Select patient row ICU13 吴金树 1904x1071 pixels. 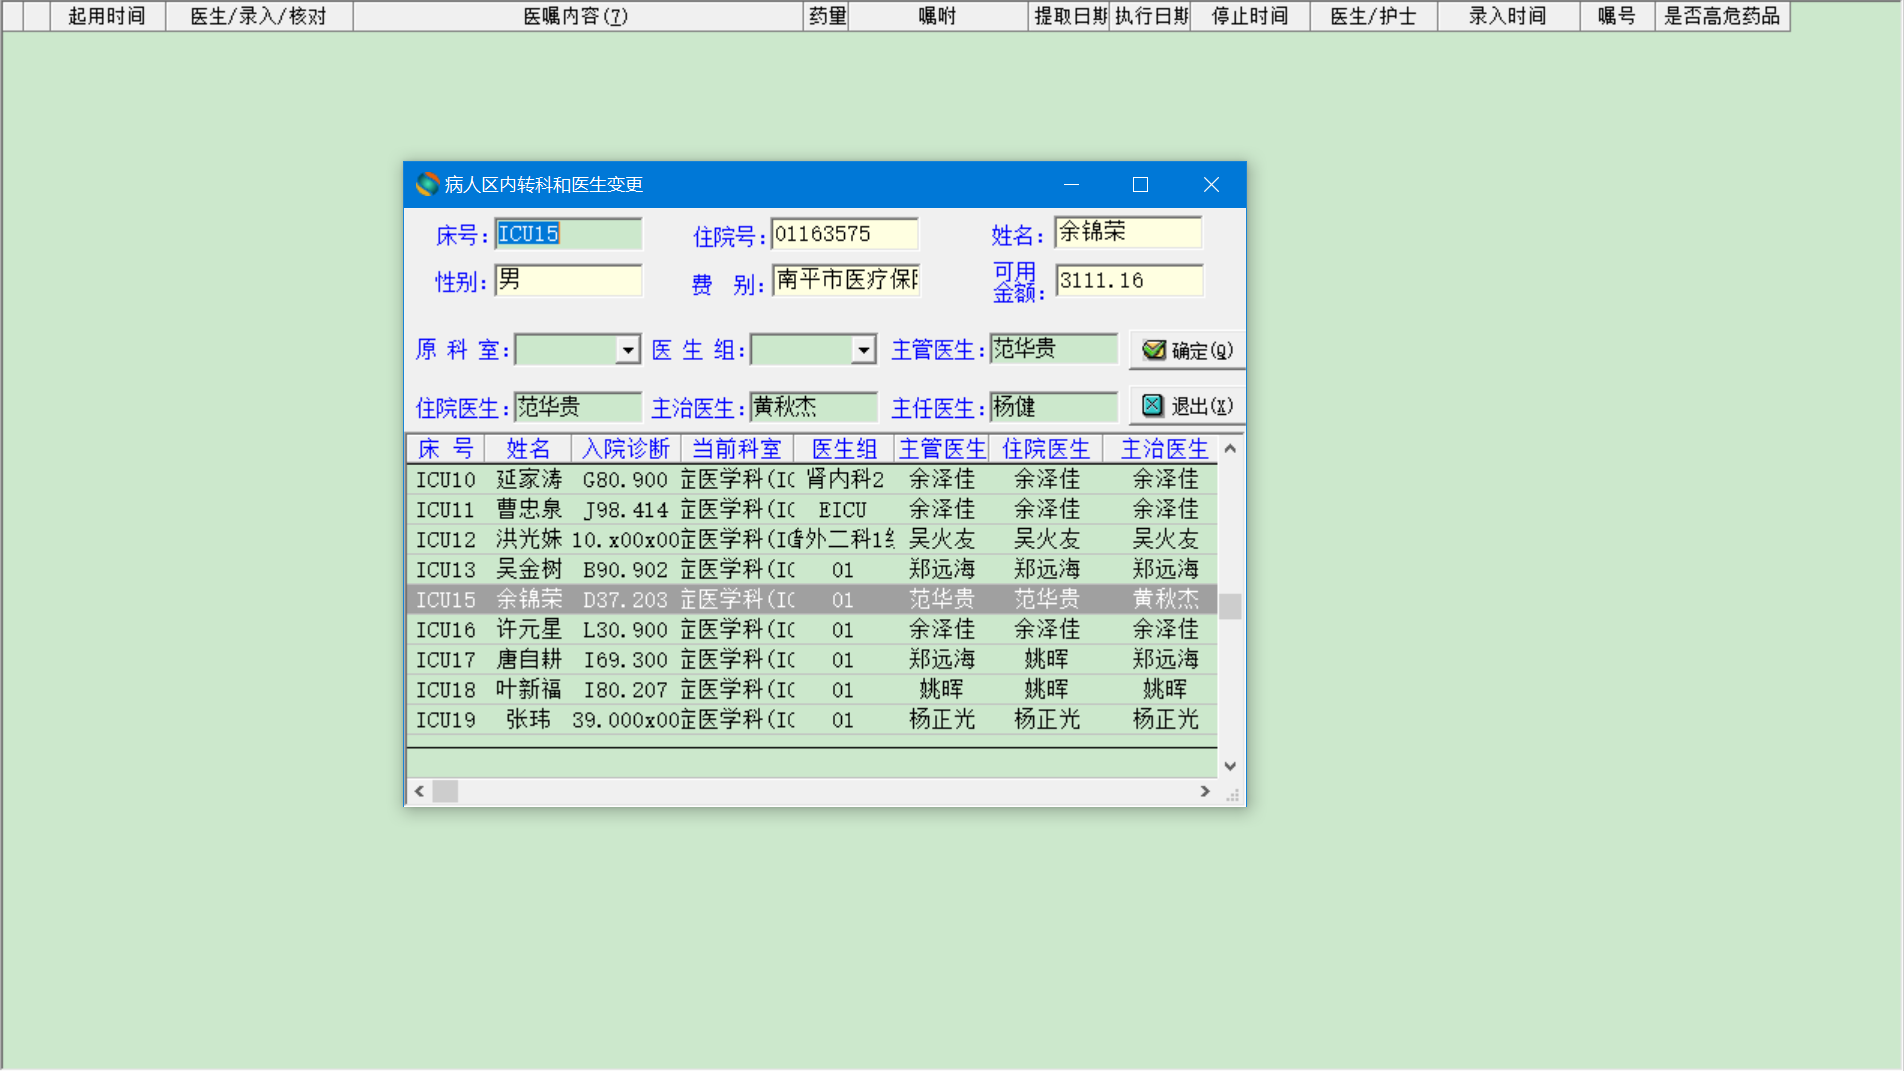point(812,570)
